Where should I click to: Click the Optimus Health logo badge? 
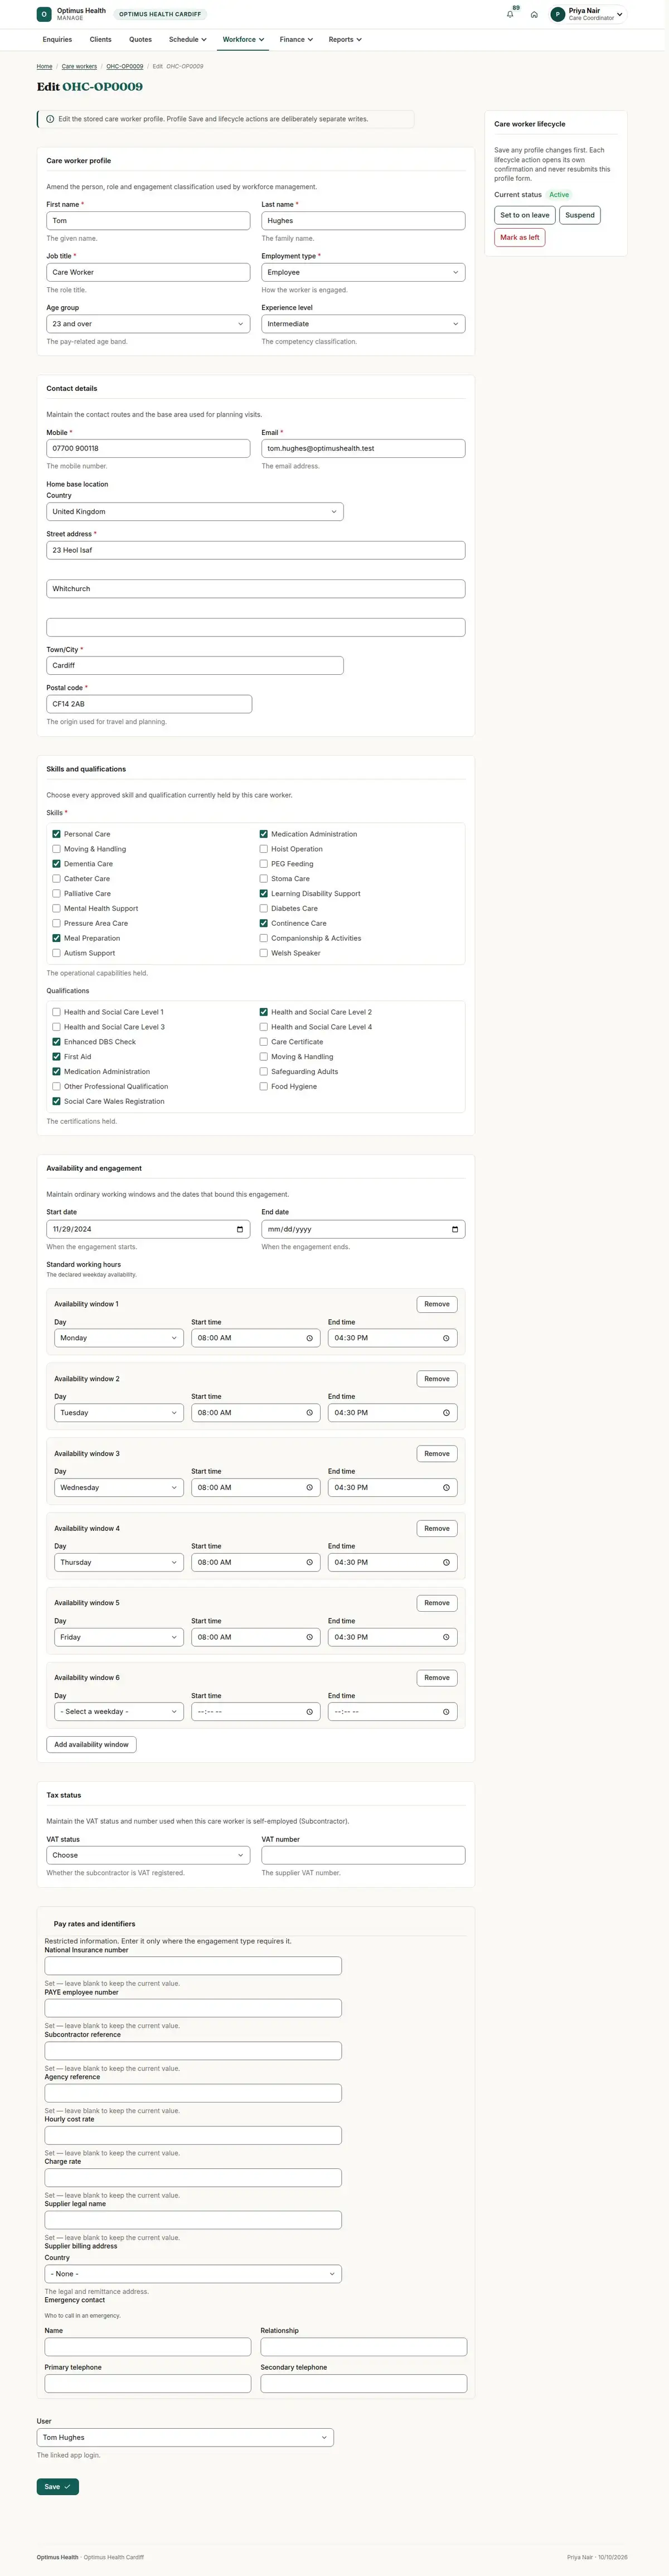(x=44, y=14)
